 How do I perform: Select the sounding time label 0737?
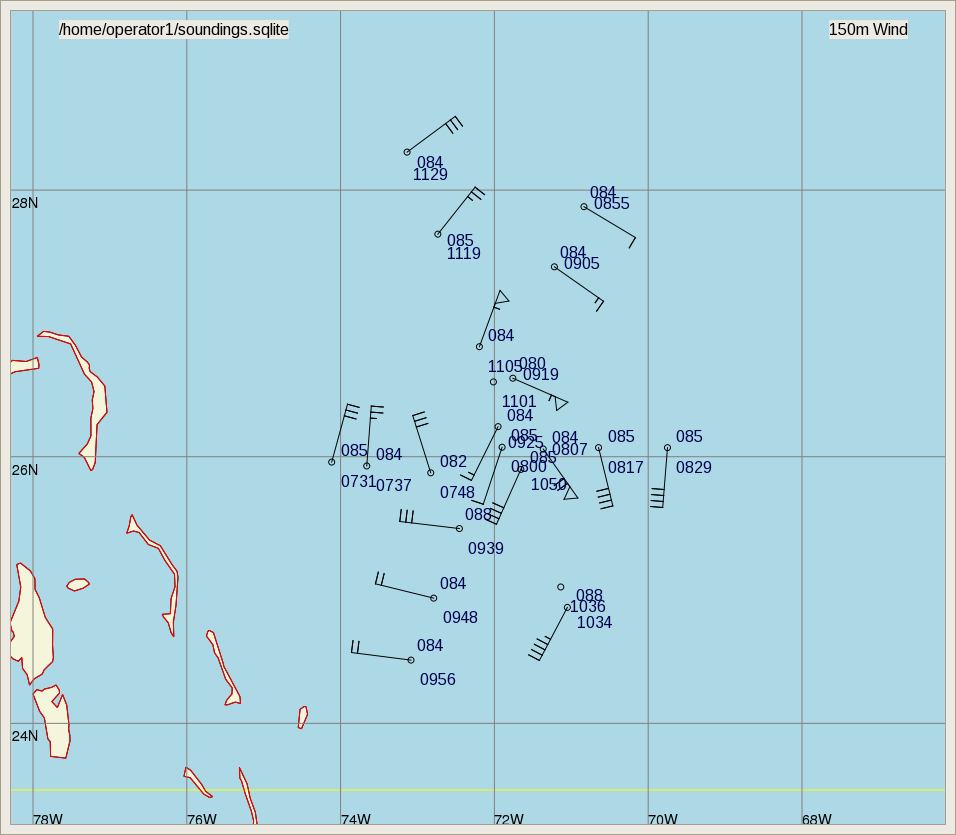coord(394,486)
